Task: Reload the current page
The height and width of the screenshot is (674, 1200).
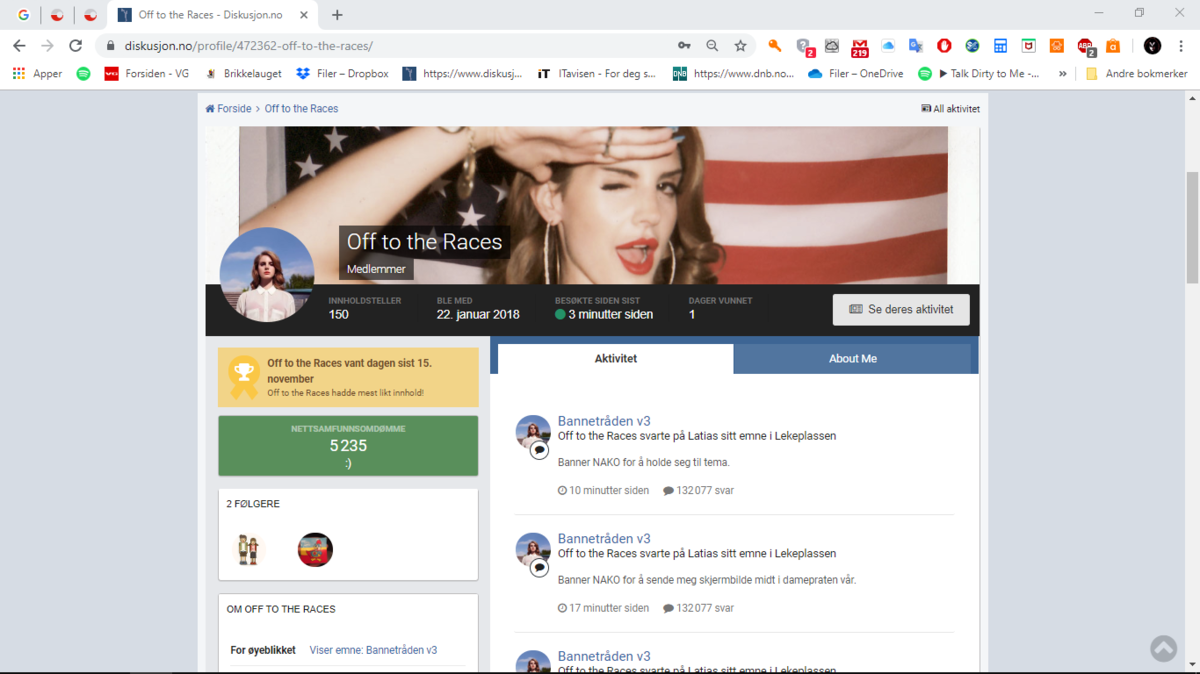Action: point(75,46)
